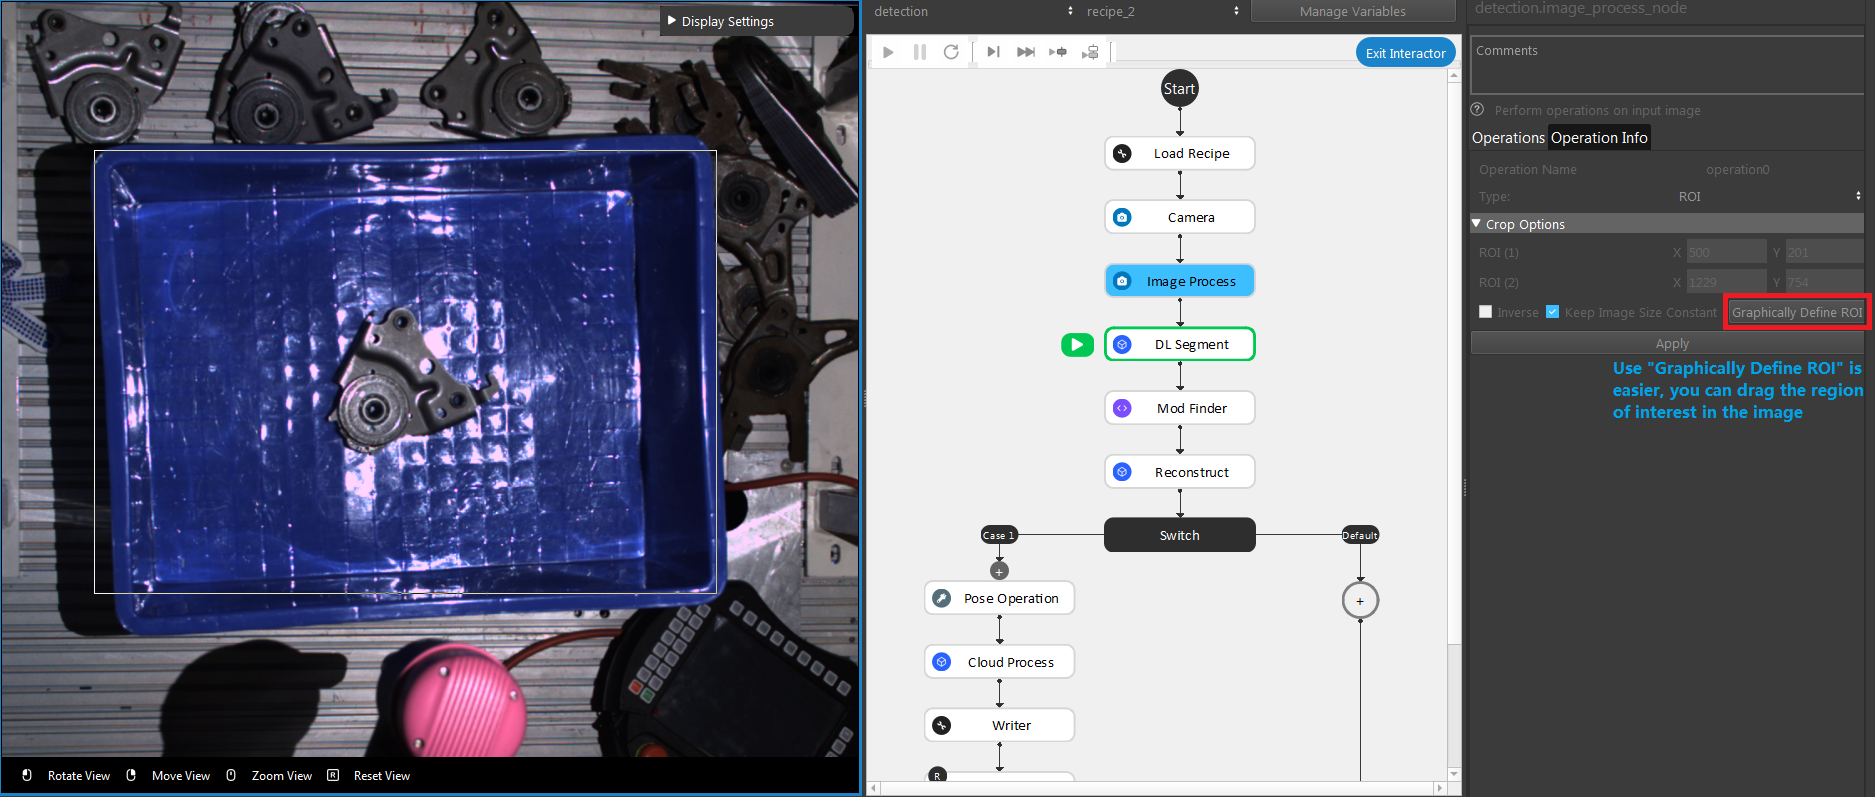Toggle the Inverse checkbox
1875x797 pixels.
click(x=1485, y=312)
